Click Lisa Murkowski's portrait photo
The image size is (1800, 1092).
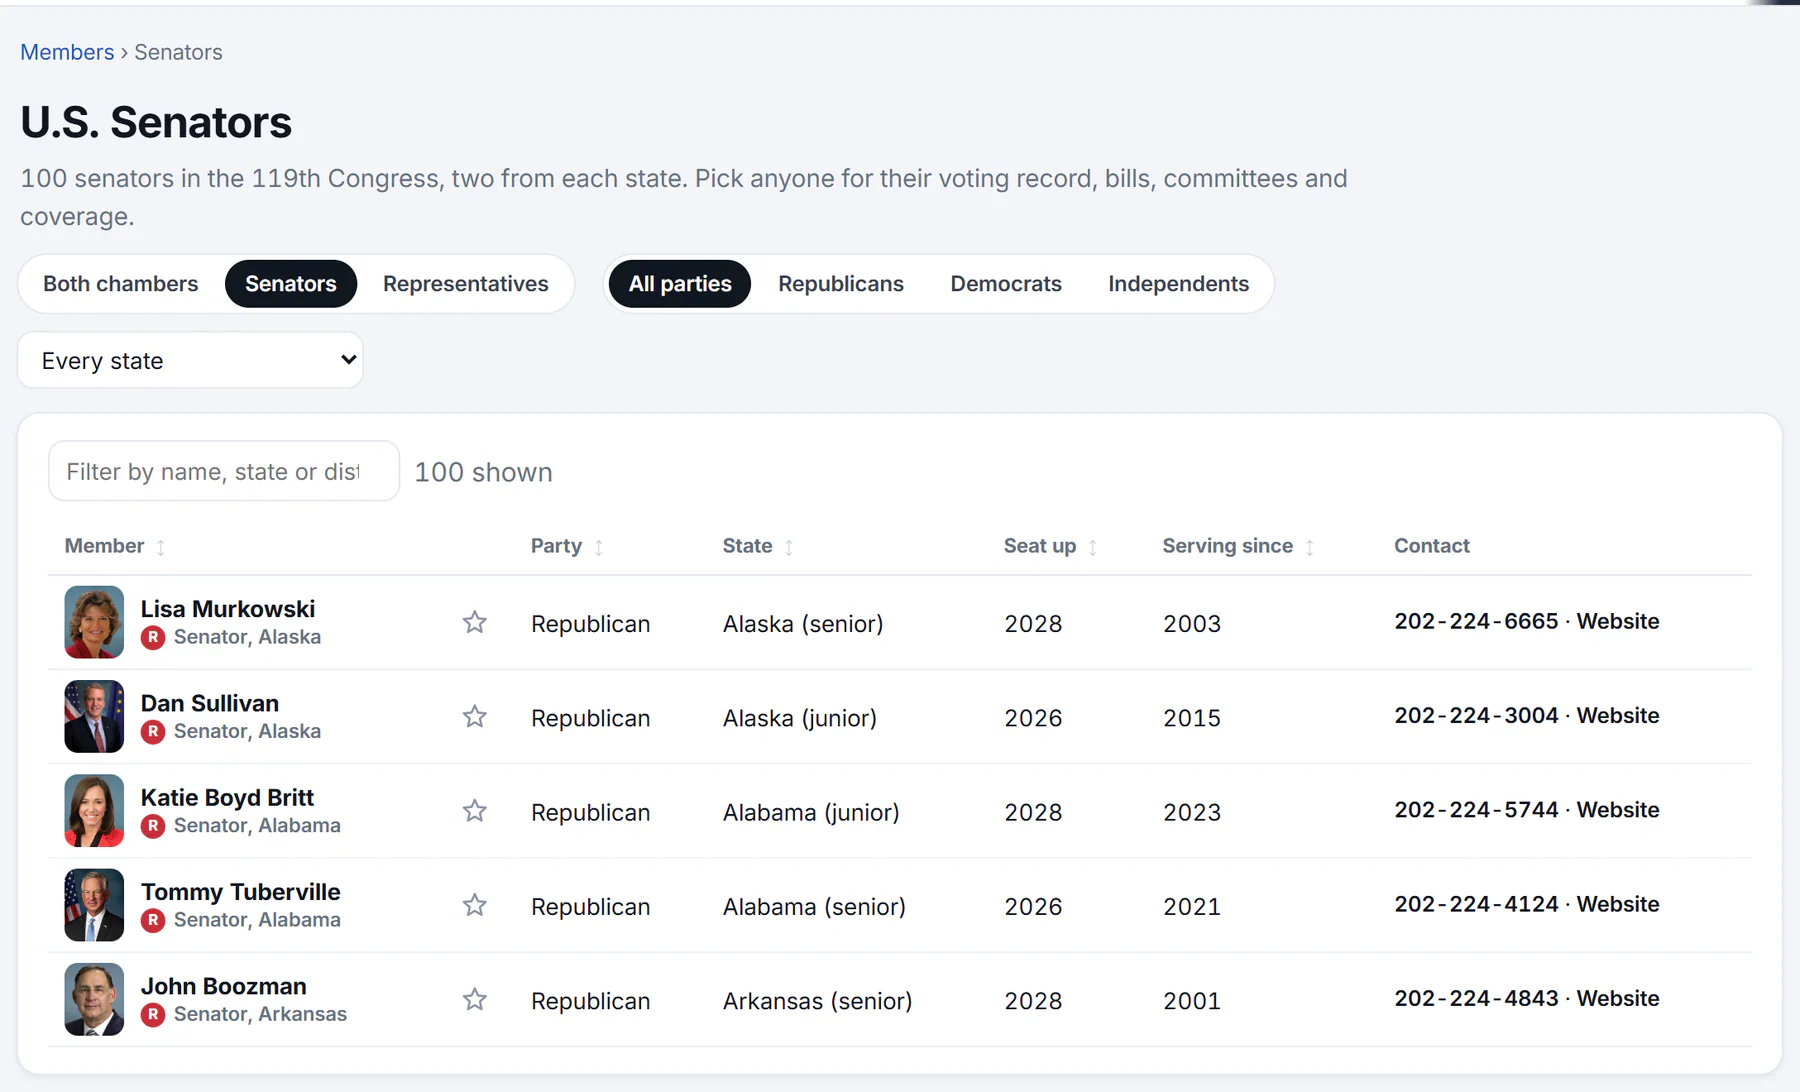(x=94, y=622)
